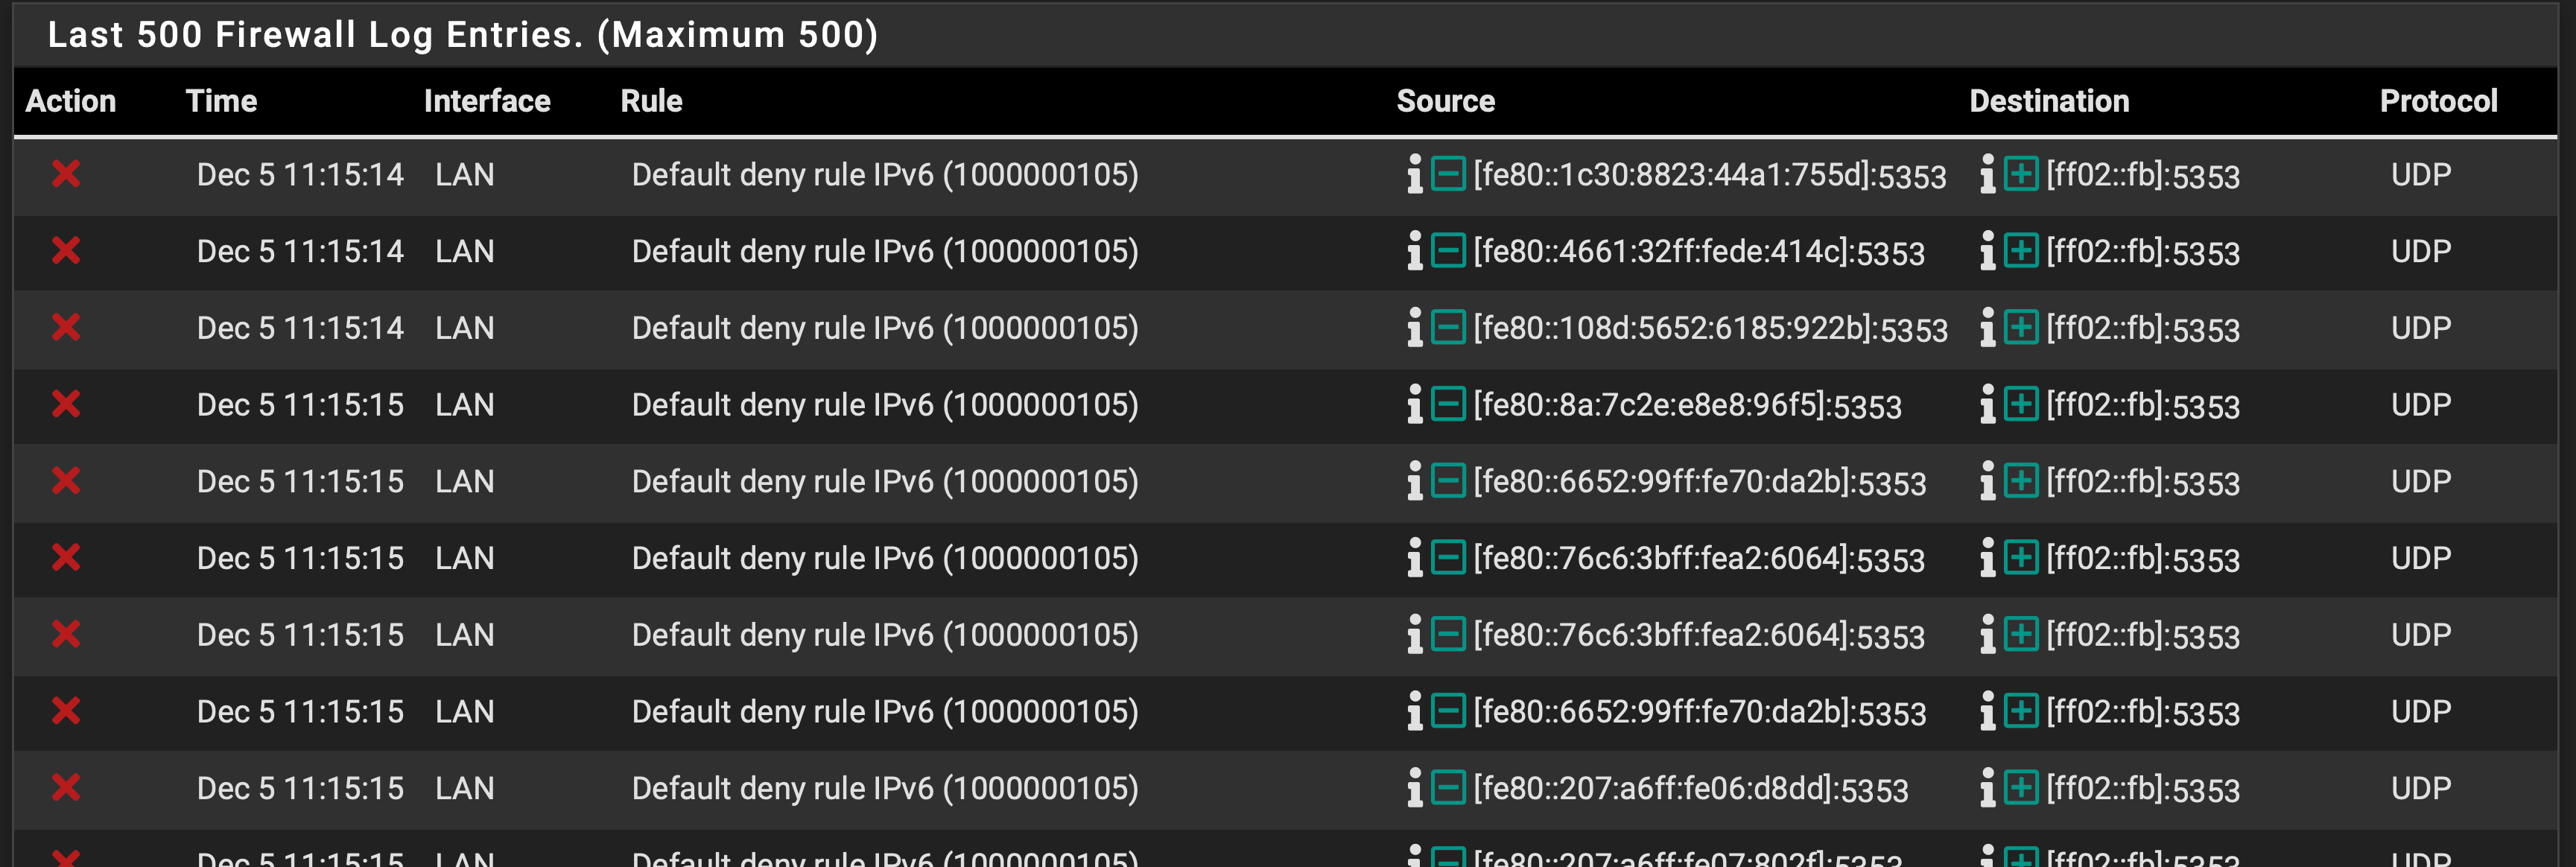Screen dimensions: 2576x867
Task: Click destination [ff02::fb]:5353 in fe80::1c30:8823:44a1:755d row
Action: click(x=2143, y=175)
